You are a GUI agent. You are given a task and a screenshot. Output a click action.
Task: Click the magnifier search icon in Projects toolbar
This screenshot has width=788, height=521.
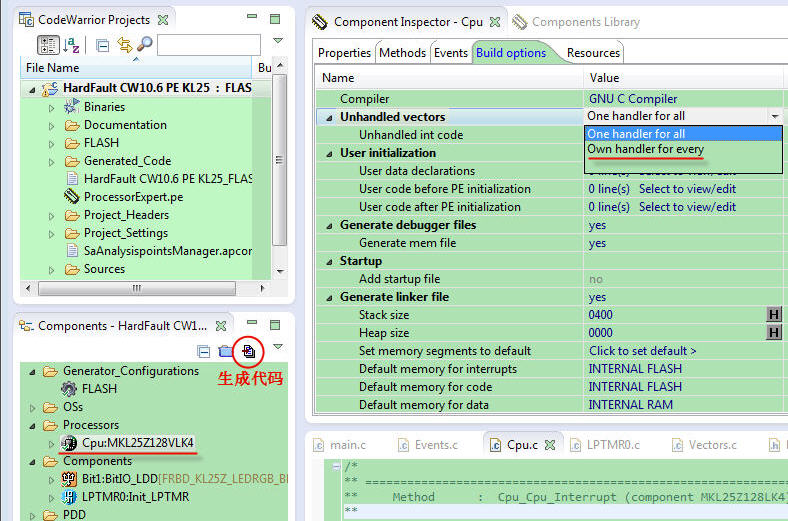coord(145,44)
